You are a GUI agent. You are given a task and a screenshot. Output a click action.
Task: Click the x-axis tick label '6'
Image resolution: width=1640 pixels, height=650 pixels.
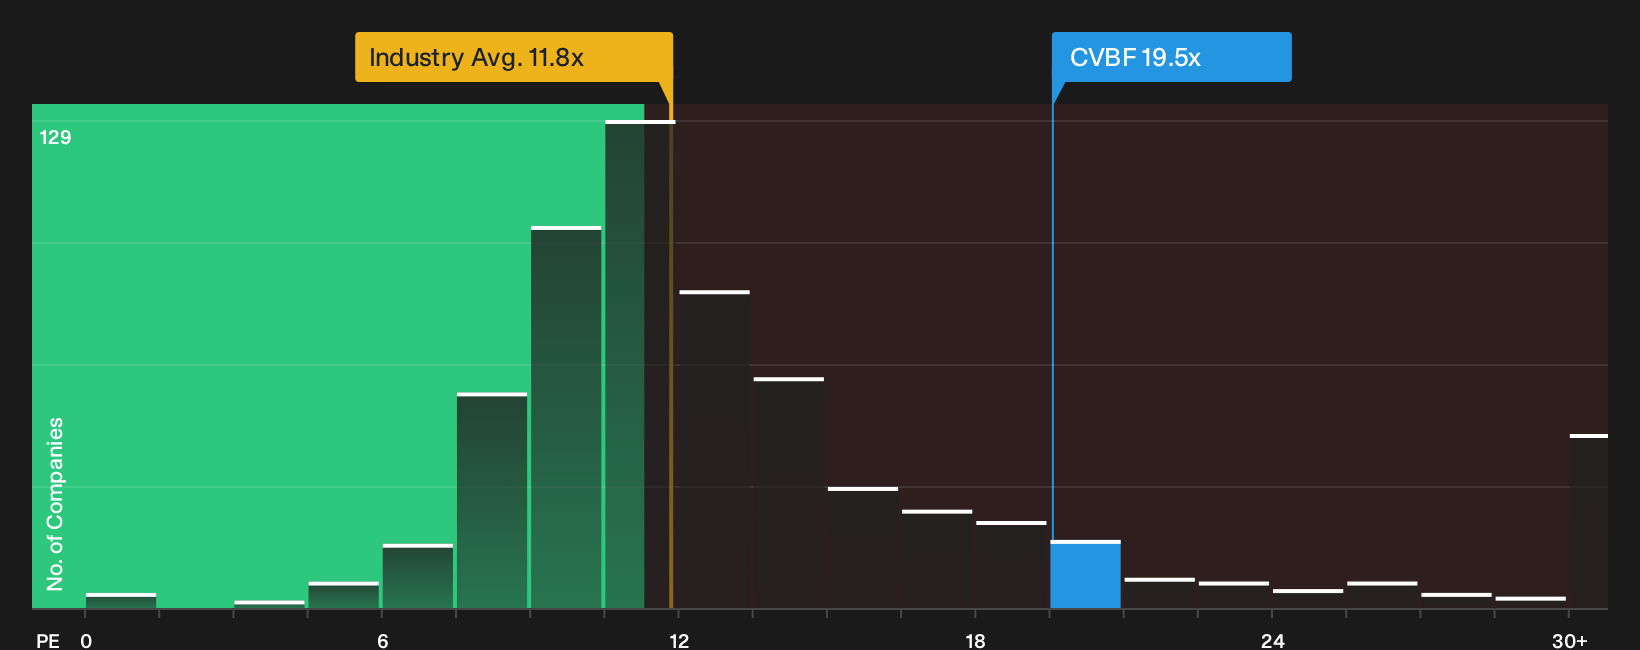point(383,641)
